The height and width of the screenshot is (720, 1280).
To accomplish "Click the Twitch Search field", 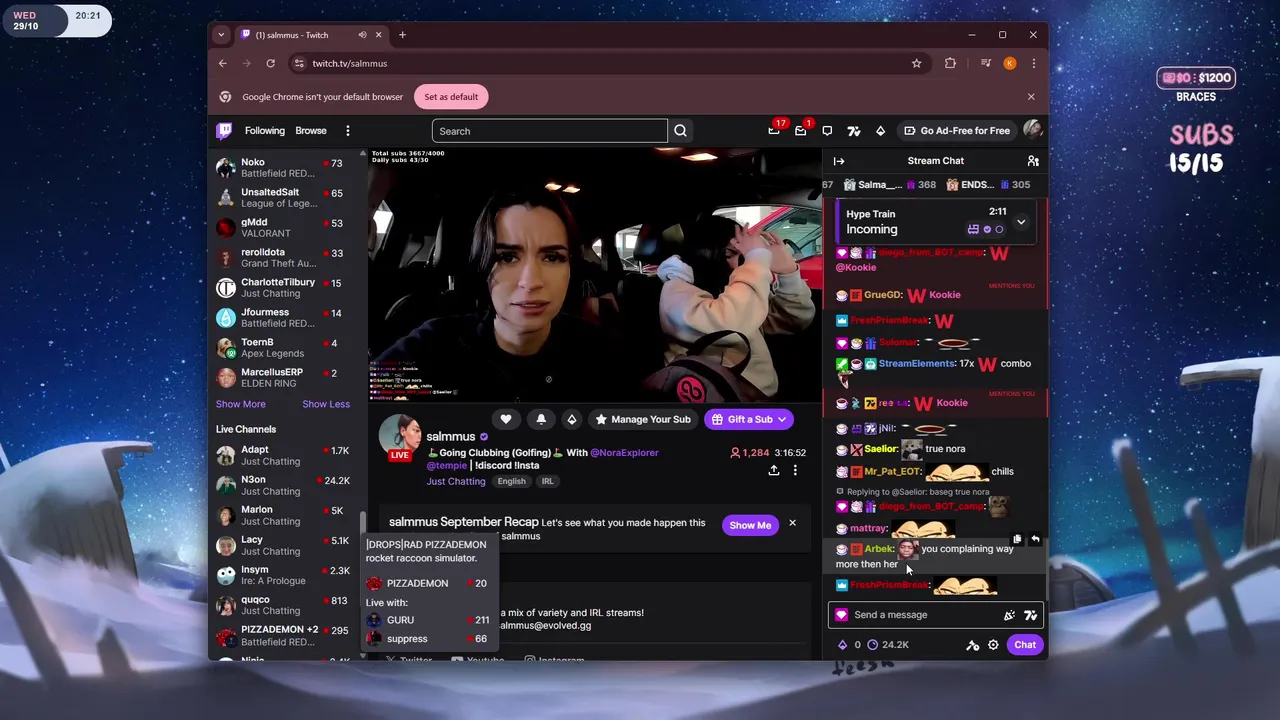I will click(x=550, y=131).
